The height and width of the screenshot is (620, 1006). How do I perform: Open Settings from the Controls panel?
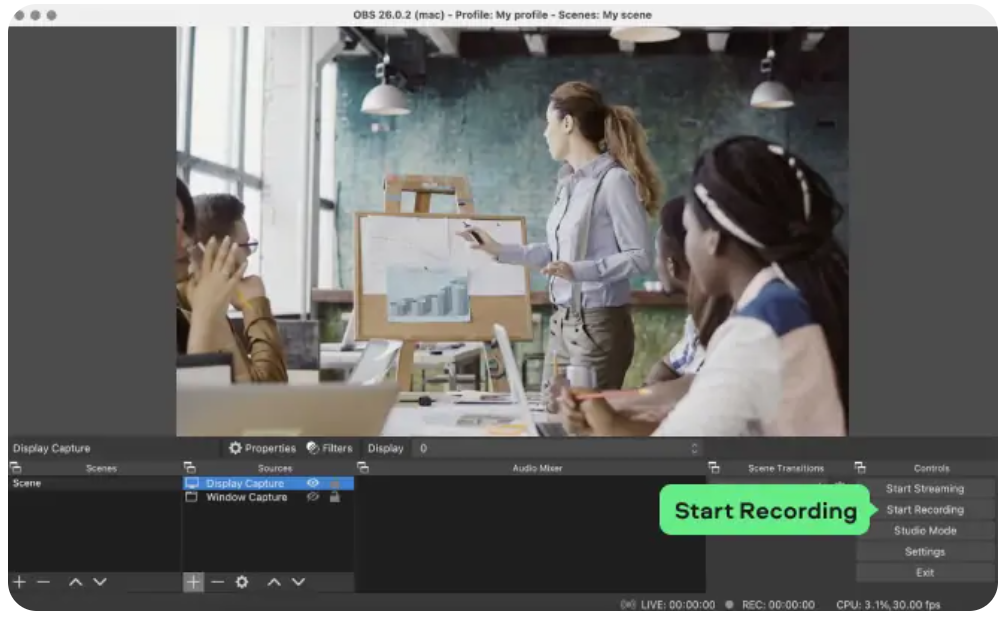click(x=925, y=552)
